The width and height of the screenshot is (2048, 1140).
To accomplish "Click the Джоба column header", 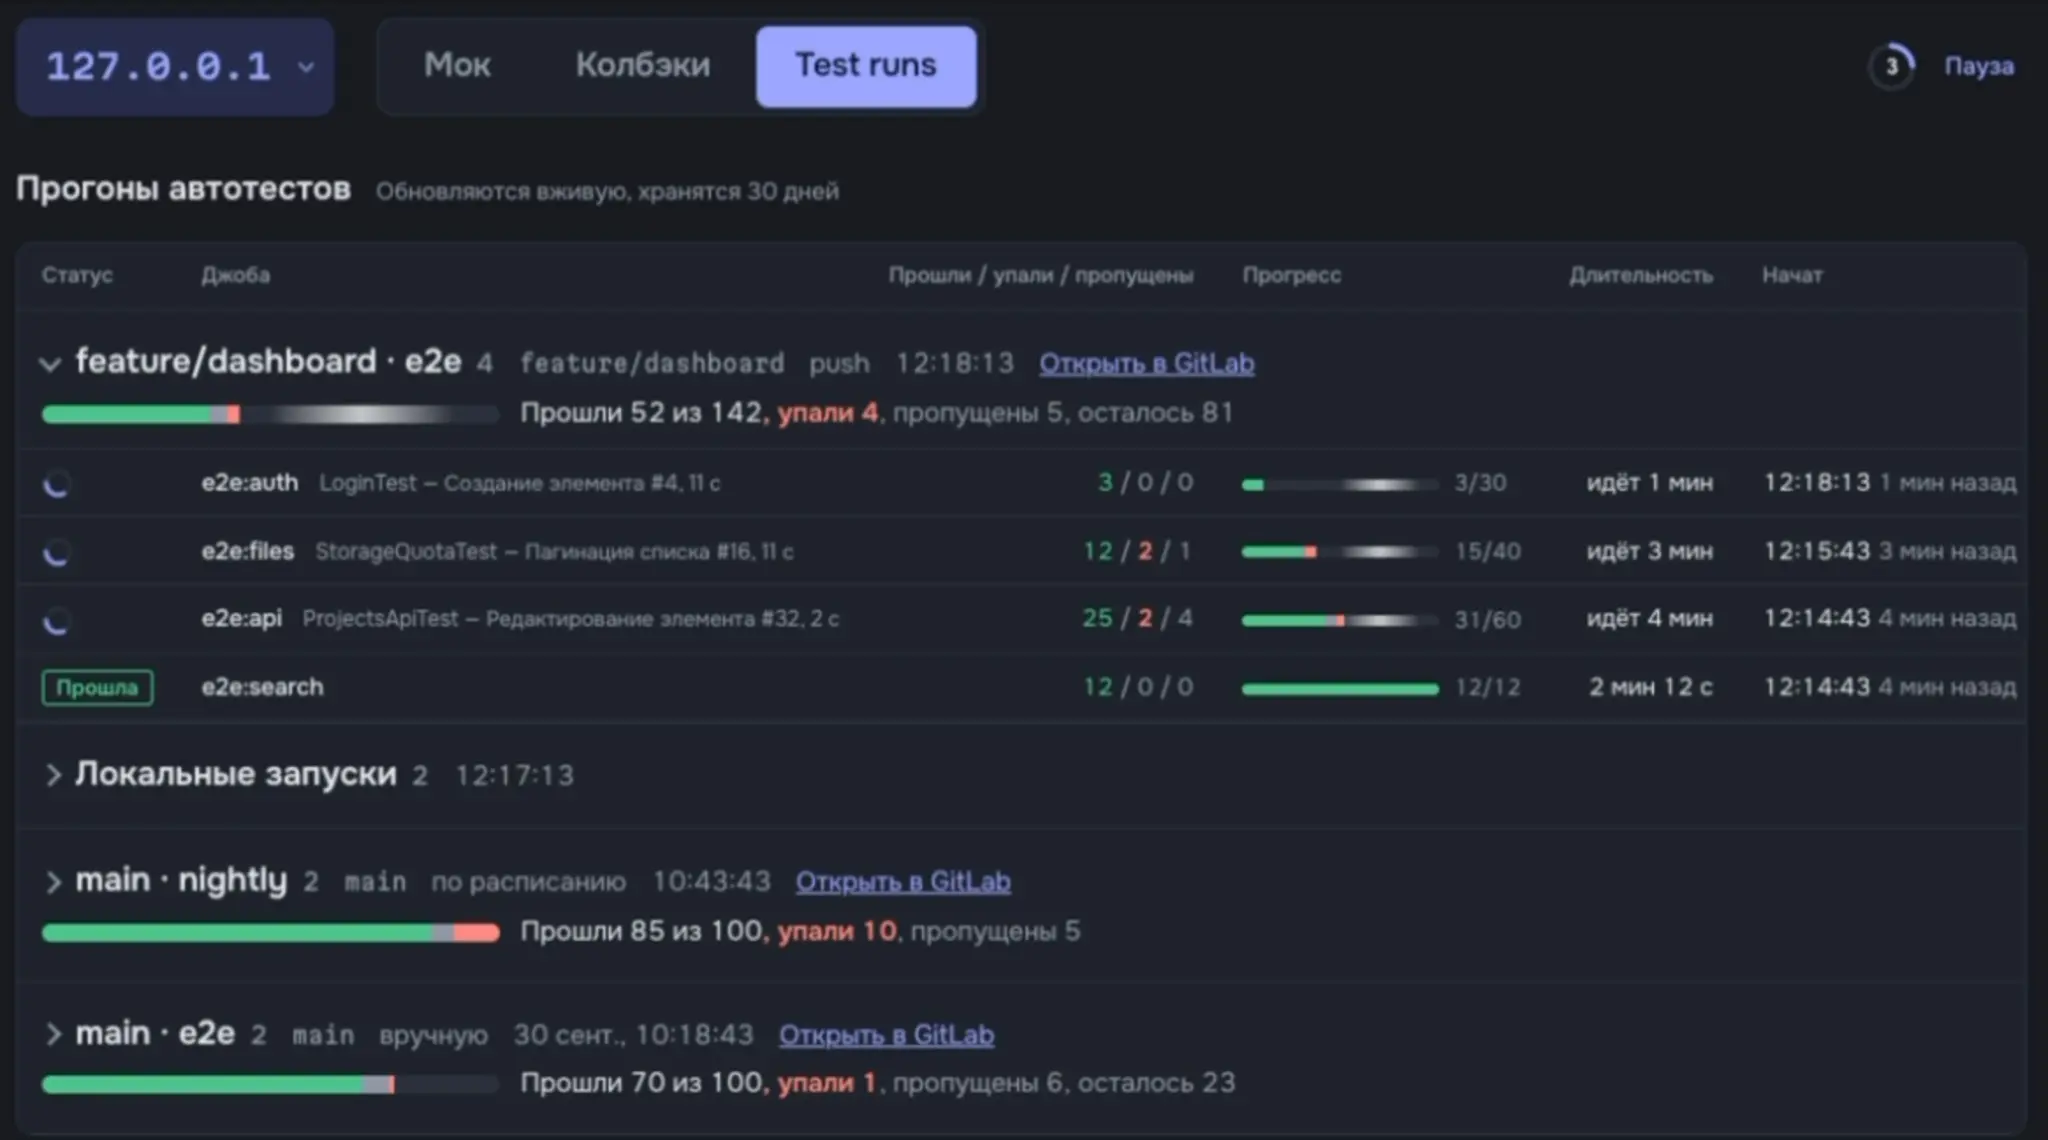I will pos(235,275).
